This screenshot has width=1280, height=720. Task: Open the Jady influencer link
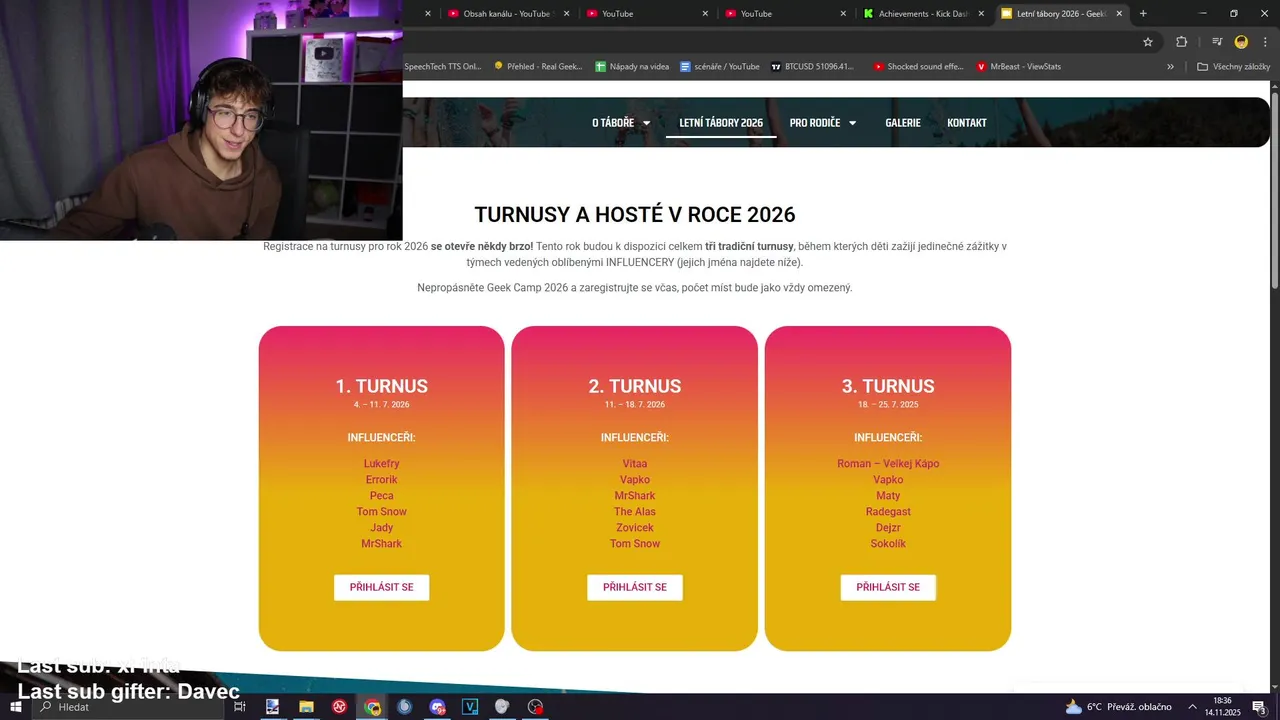pos(381,528)
